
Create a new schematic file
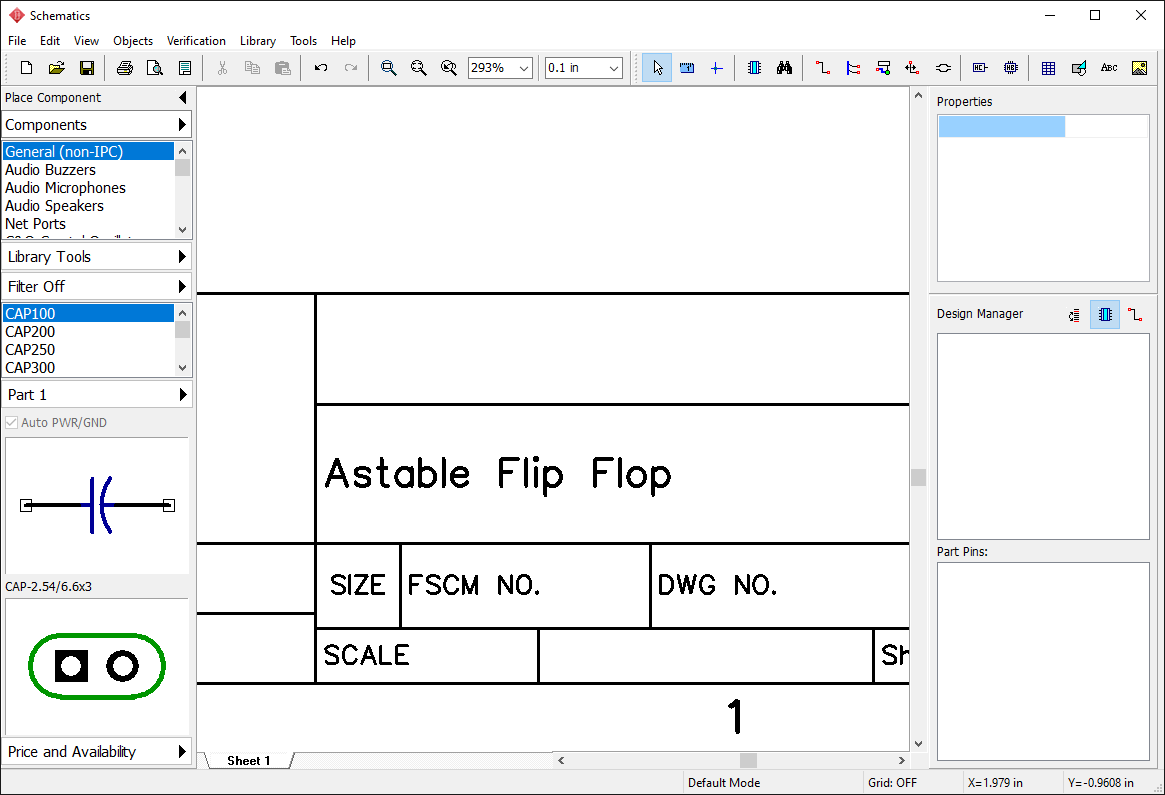pos(27,68)
